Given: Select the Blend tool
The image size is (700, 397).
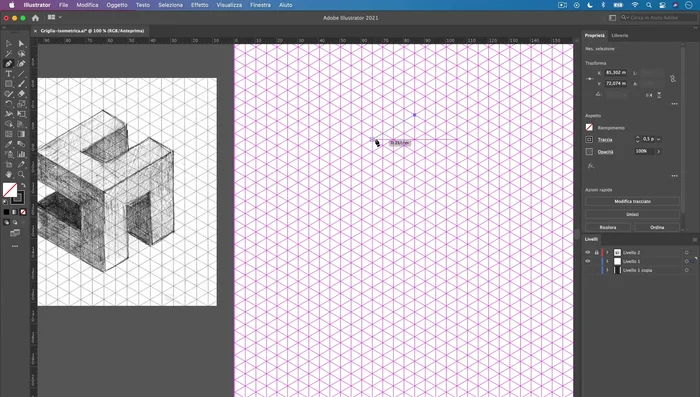Looking at the screenshot, I should pyautogui.click(x=21, y=144).
